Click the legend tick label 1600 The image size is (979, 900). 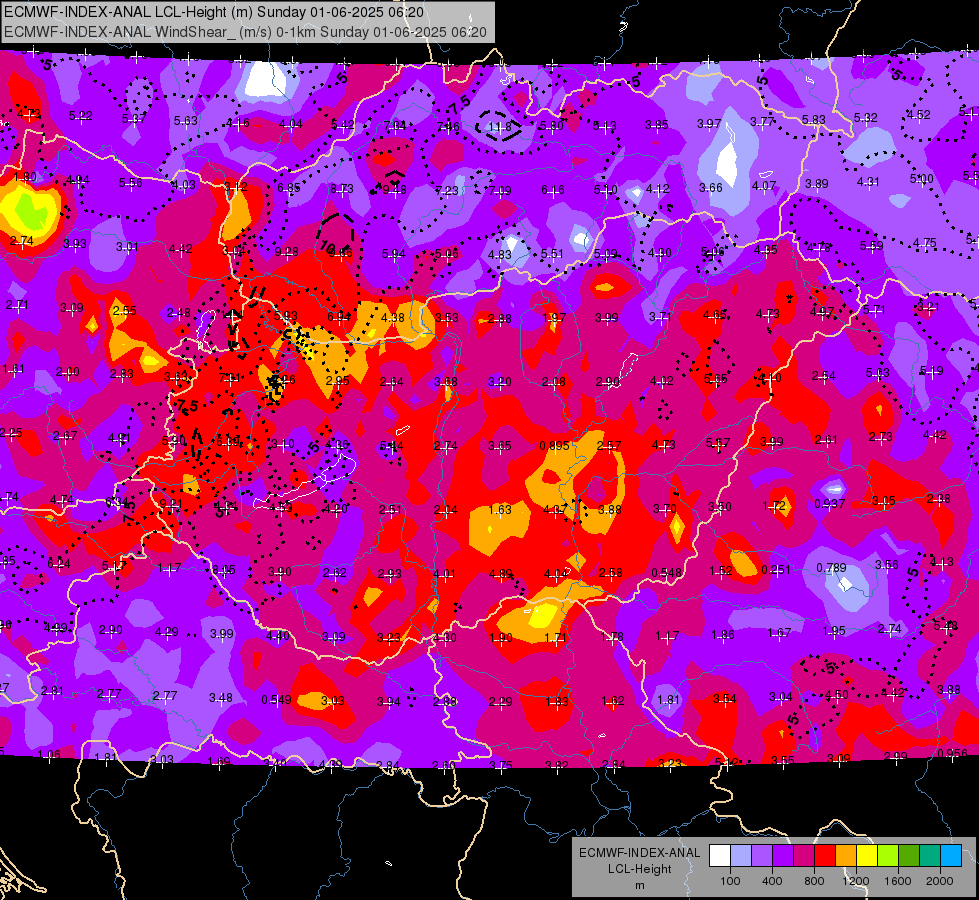[x=897, y=881]
